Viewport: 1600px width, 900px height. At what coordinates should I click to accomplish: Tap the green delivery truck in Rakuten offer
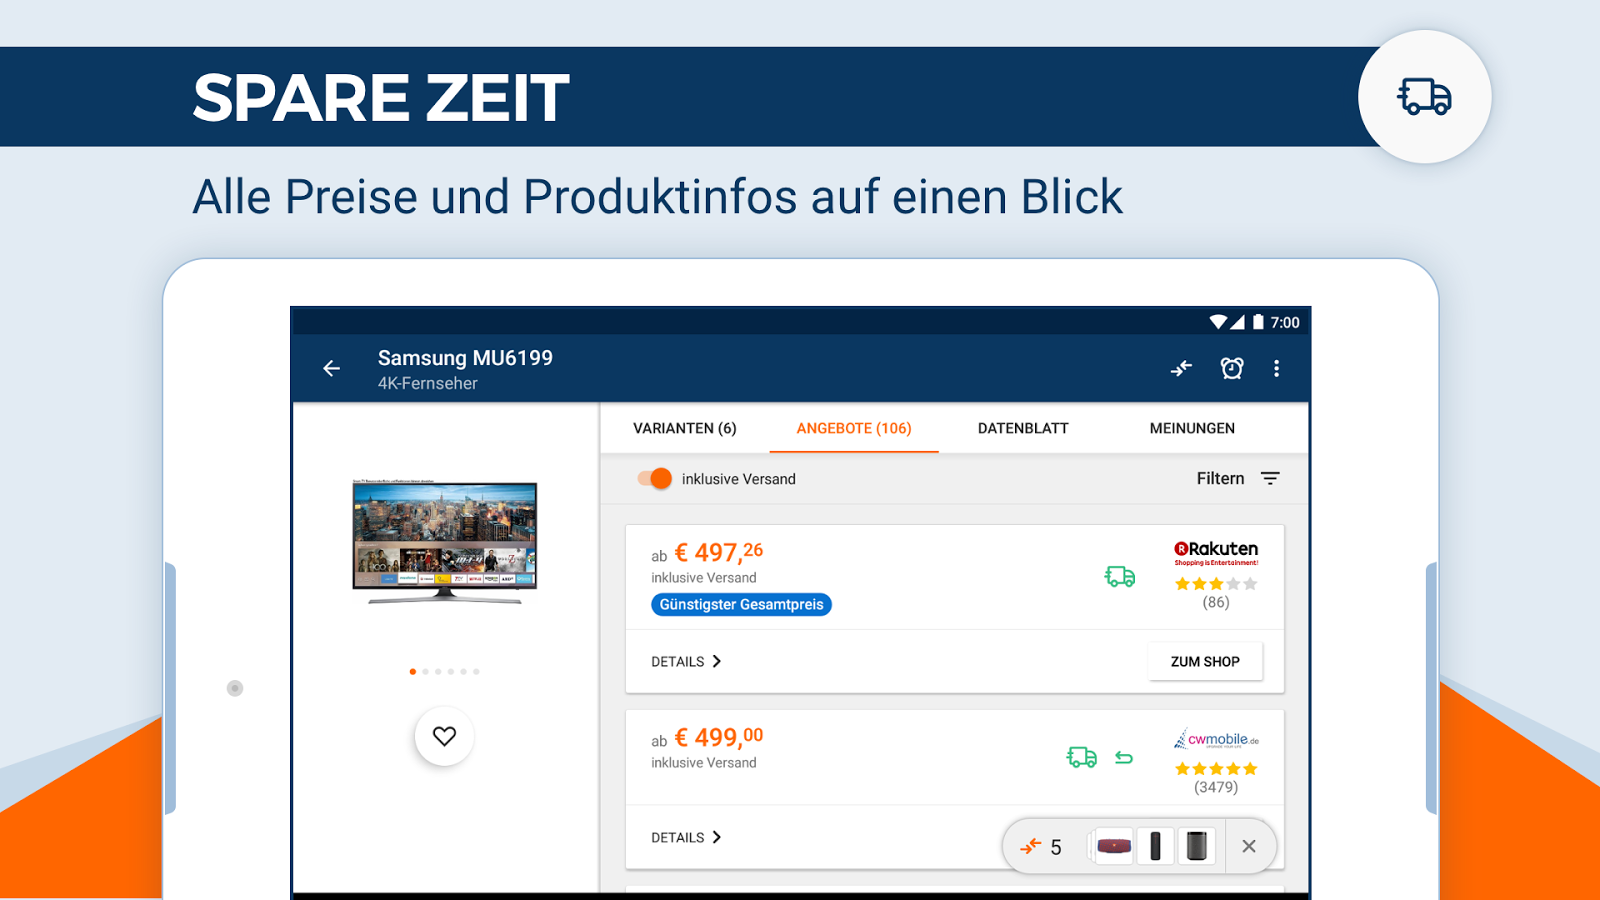pyautogui.click(x=1120, y=577)
